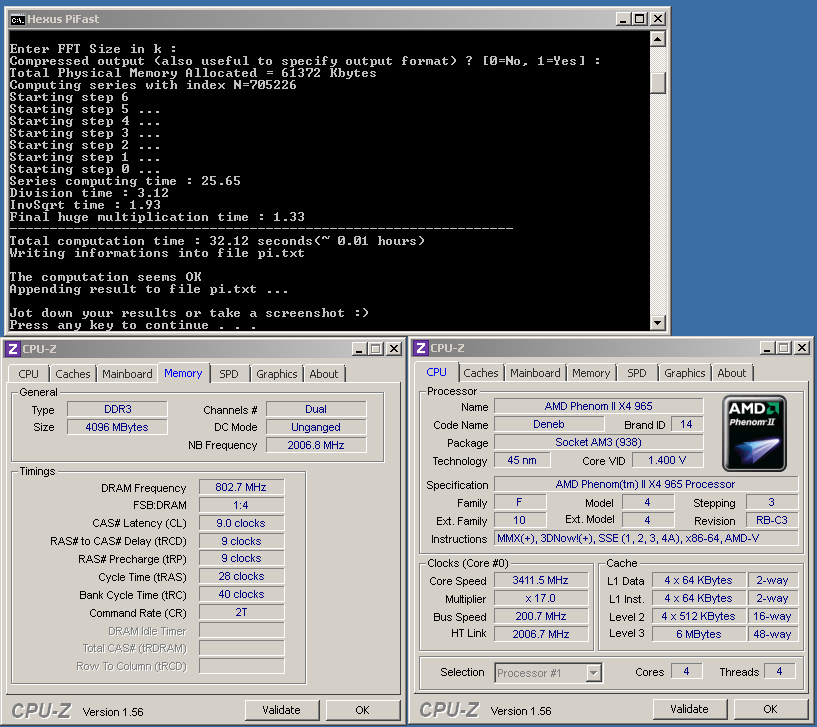
Task: Click the CPU-Z Z icon in CPU window title bar
Action: (x=421, y=348)
